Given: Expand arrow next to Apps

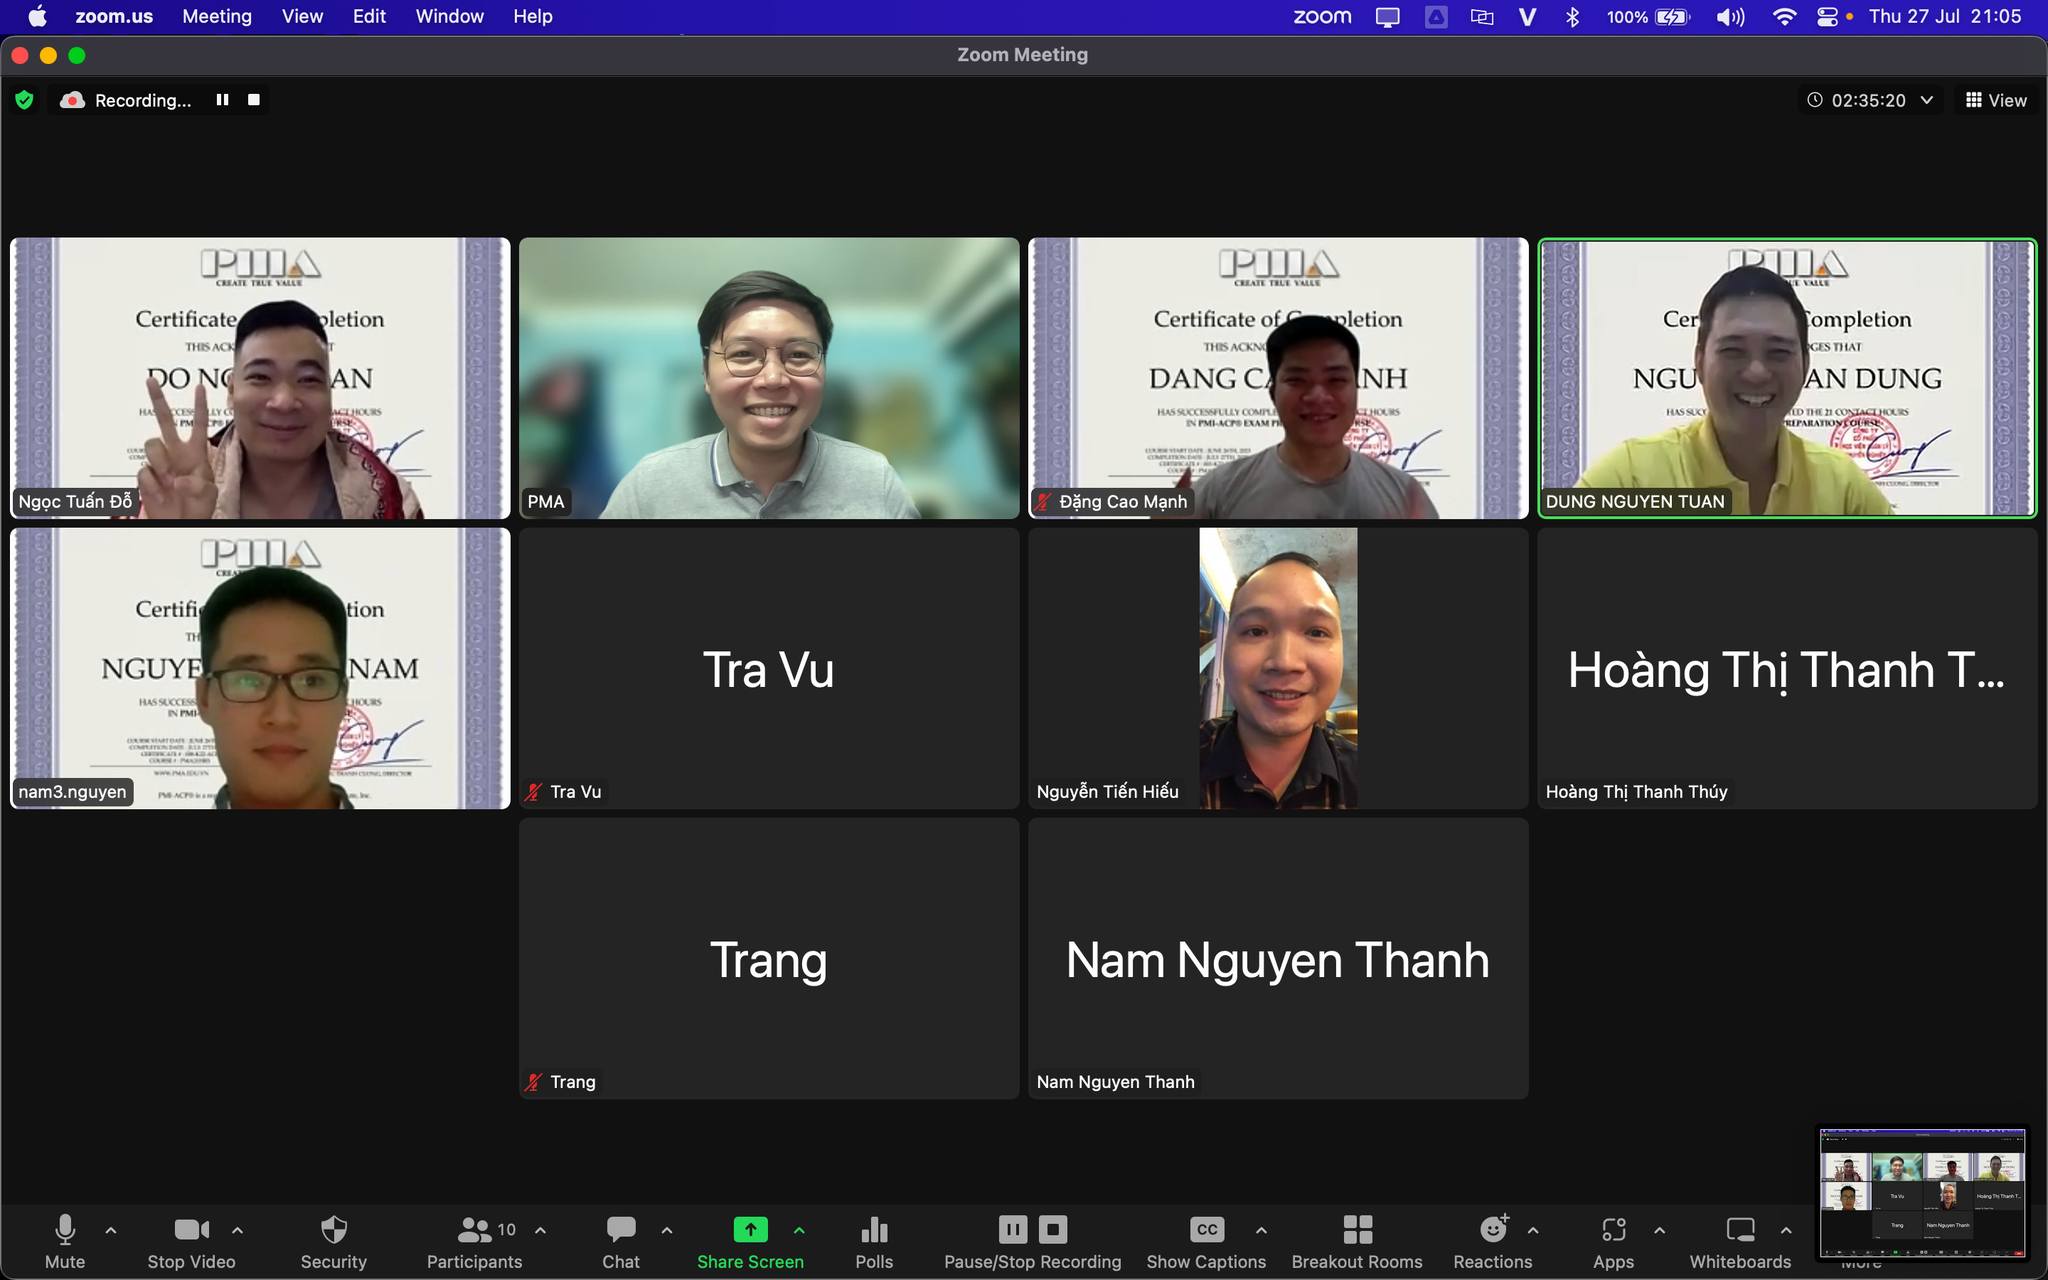Looking at the screenshot, I should click(1659, 1230).
